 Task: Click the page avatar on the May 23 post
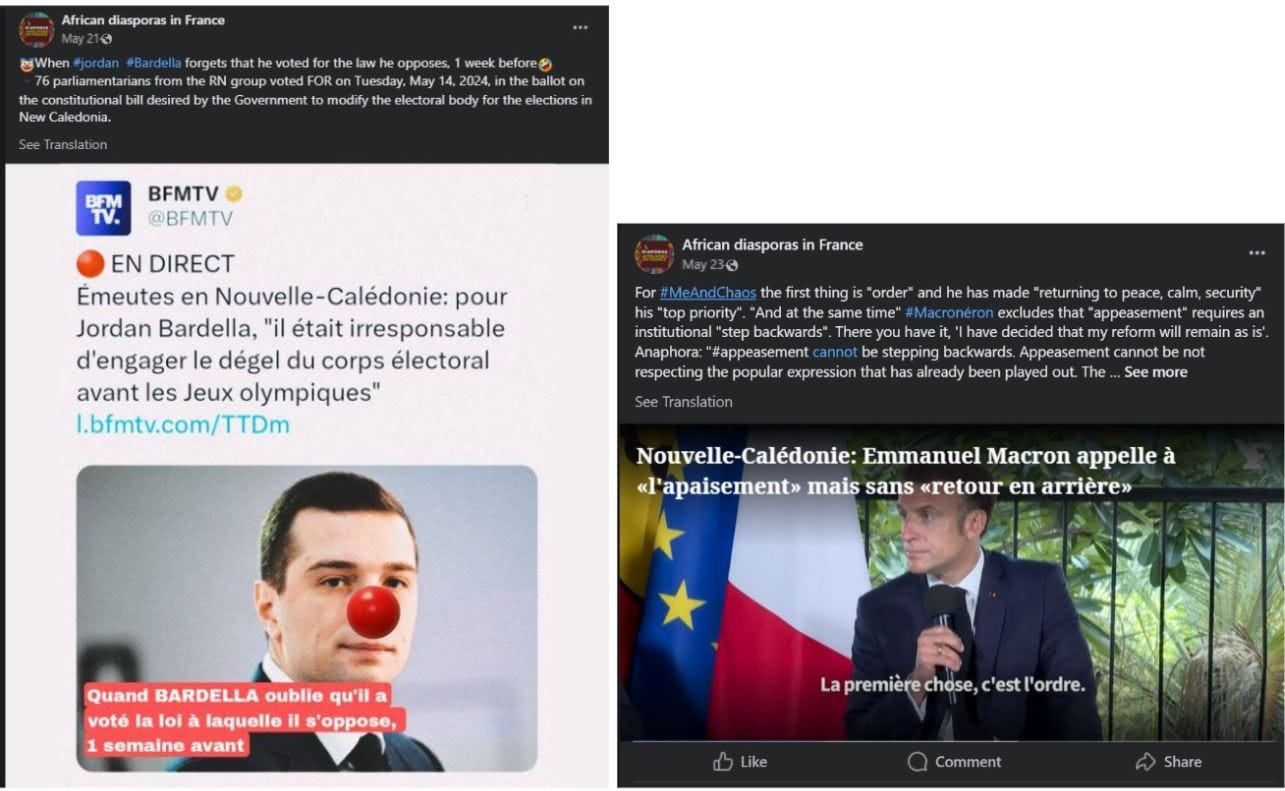tap(654, 254)
